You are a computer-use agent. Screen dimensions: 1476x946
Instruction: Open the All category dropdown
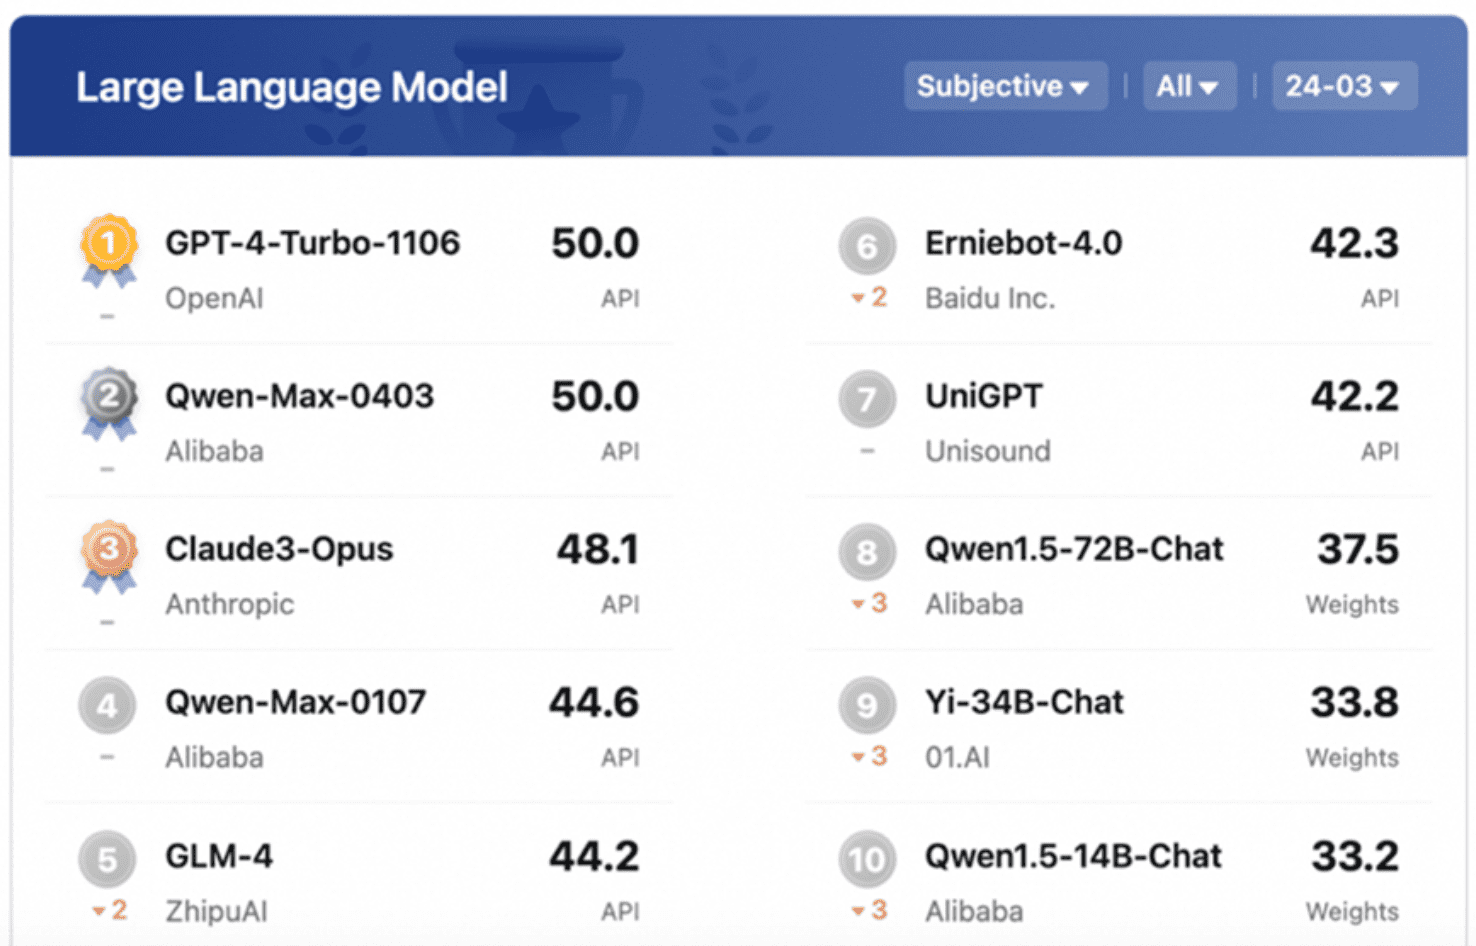coord(1189,86)
